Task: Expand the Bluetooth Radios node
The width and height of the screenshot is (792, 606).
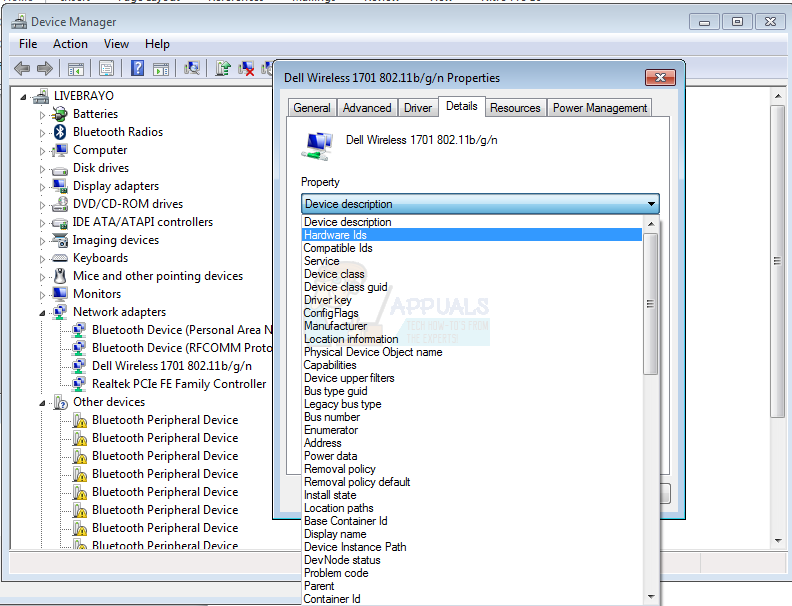Action: [x=42, y=133]
